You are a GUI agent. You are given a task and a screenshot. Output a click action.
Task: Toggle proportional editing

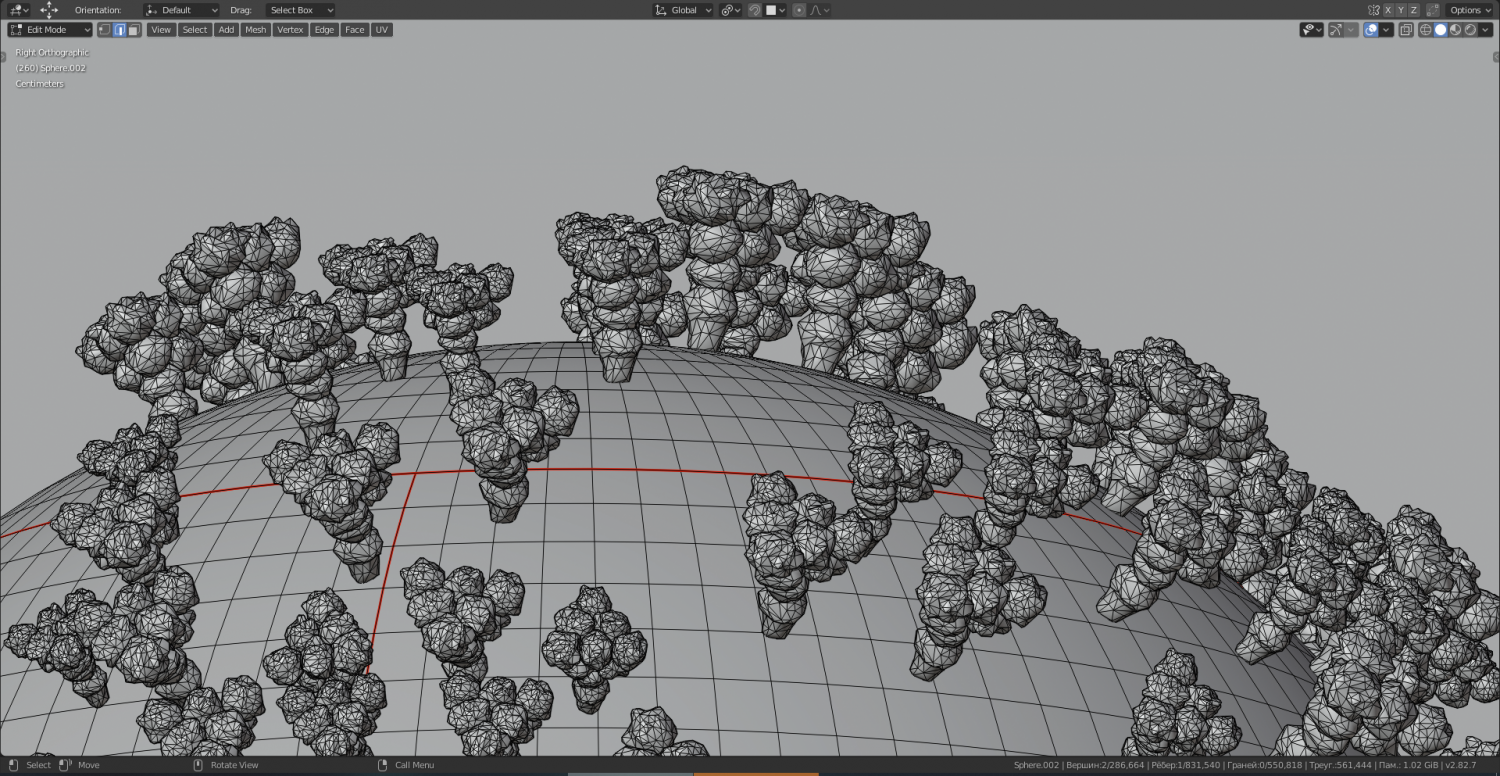(799, 10)
